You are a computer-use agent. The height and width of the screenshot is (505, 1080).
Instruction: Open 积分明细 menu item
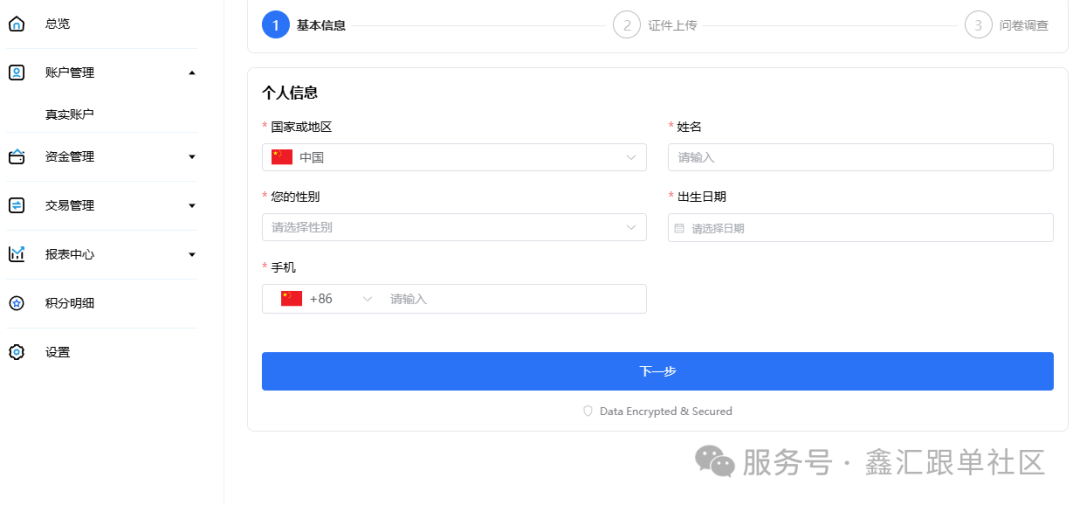click(70, 303)
